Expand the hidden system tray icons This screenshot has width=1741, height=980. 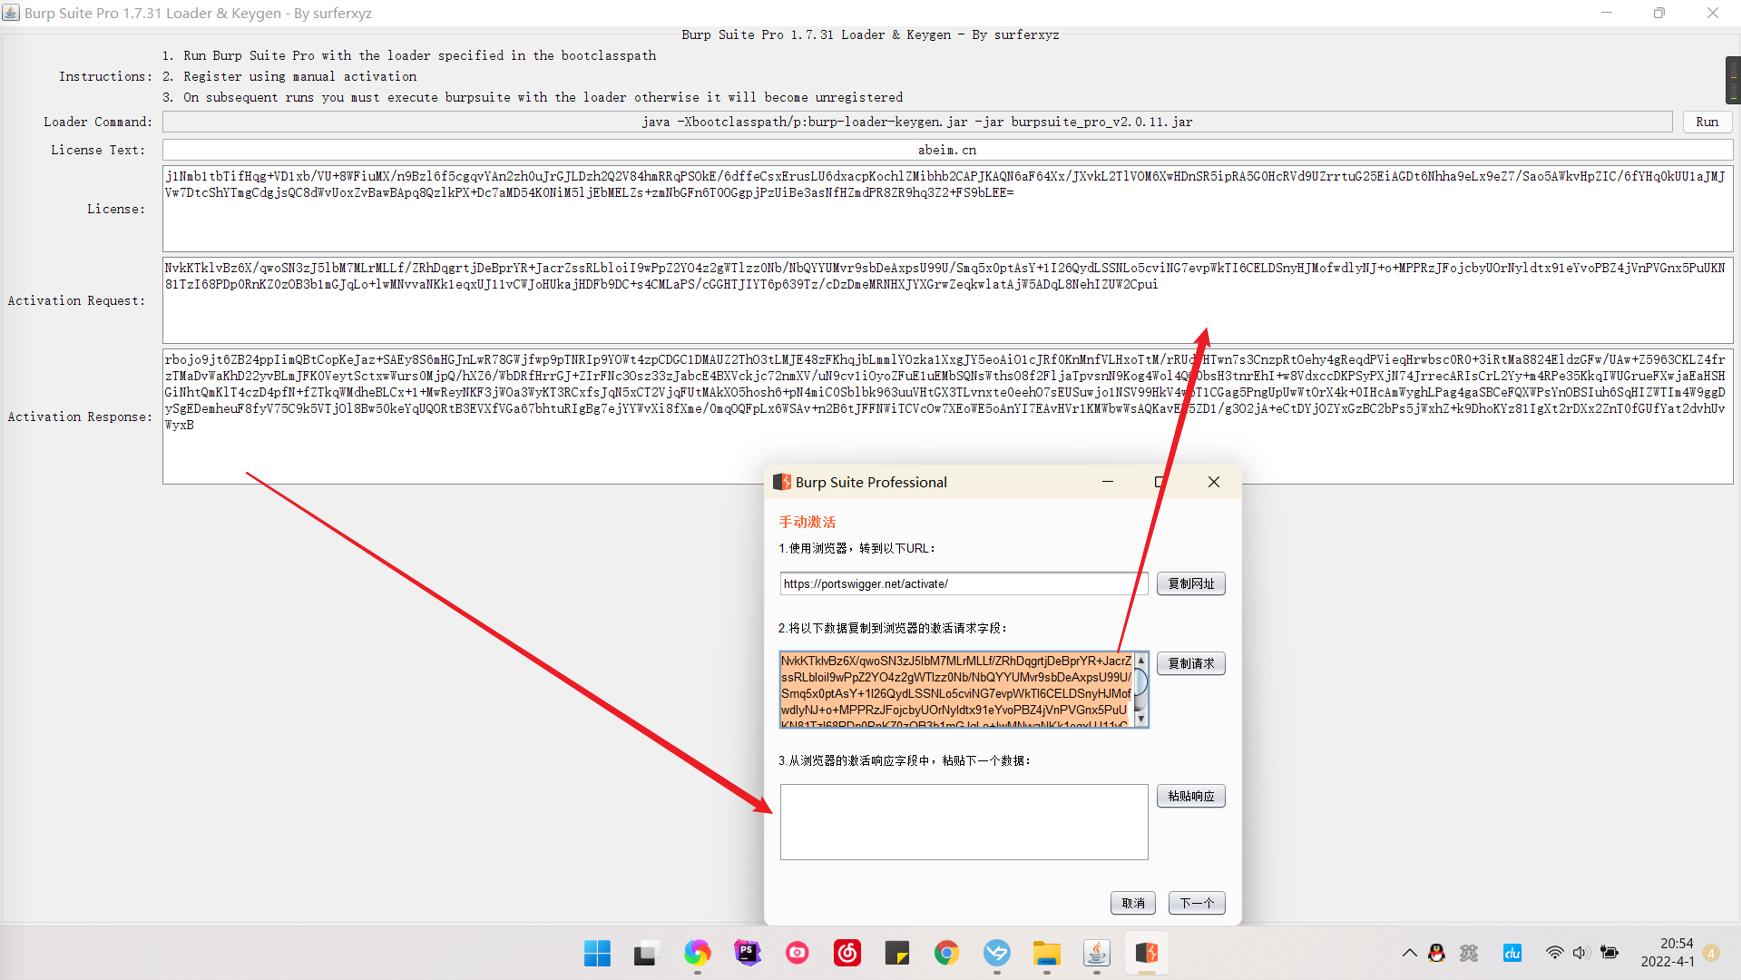pos(1409,953)
